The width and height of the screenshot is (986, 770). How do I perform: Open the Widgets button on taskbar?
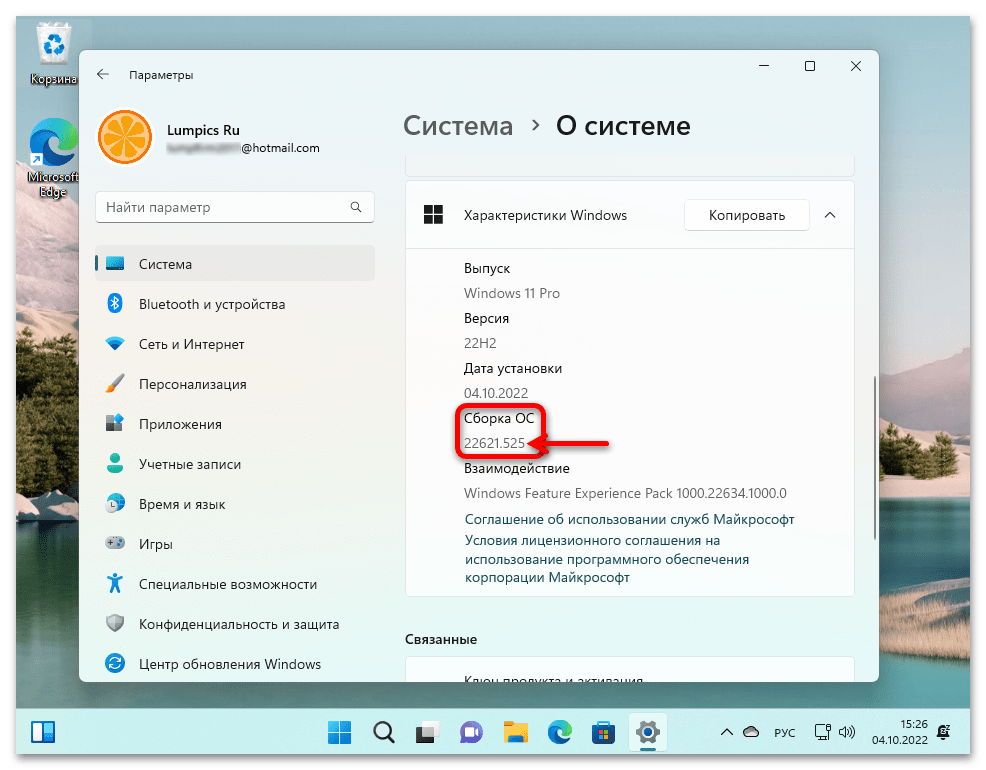[x=43, y=732]
